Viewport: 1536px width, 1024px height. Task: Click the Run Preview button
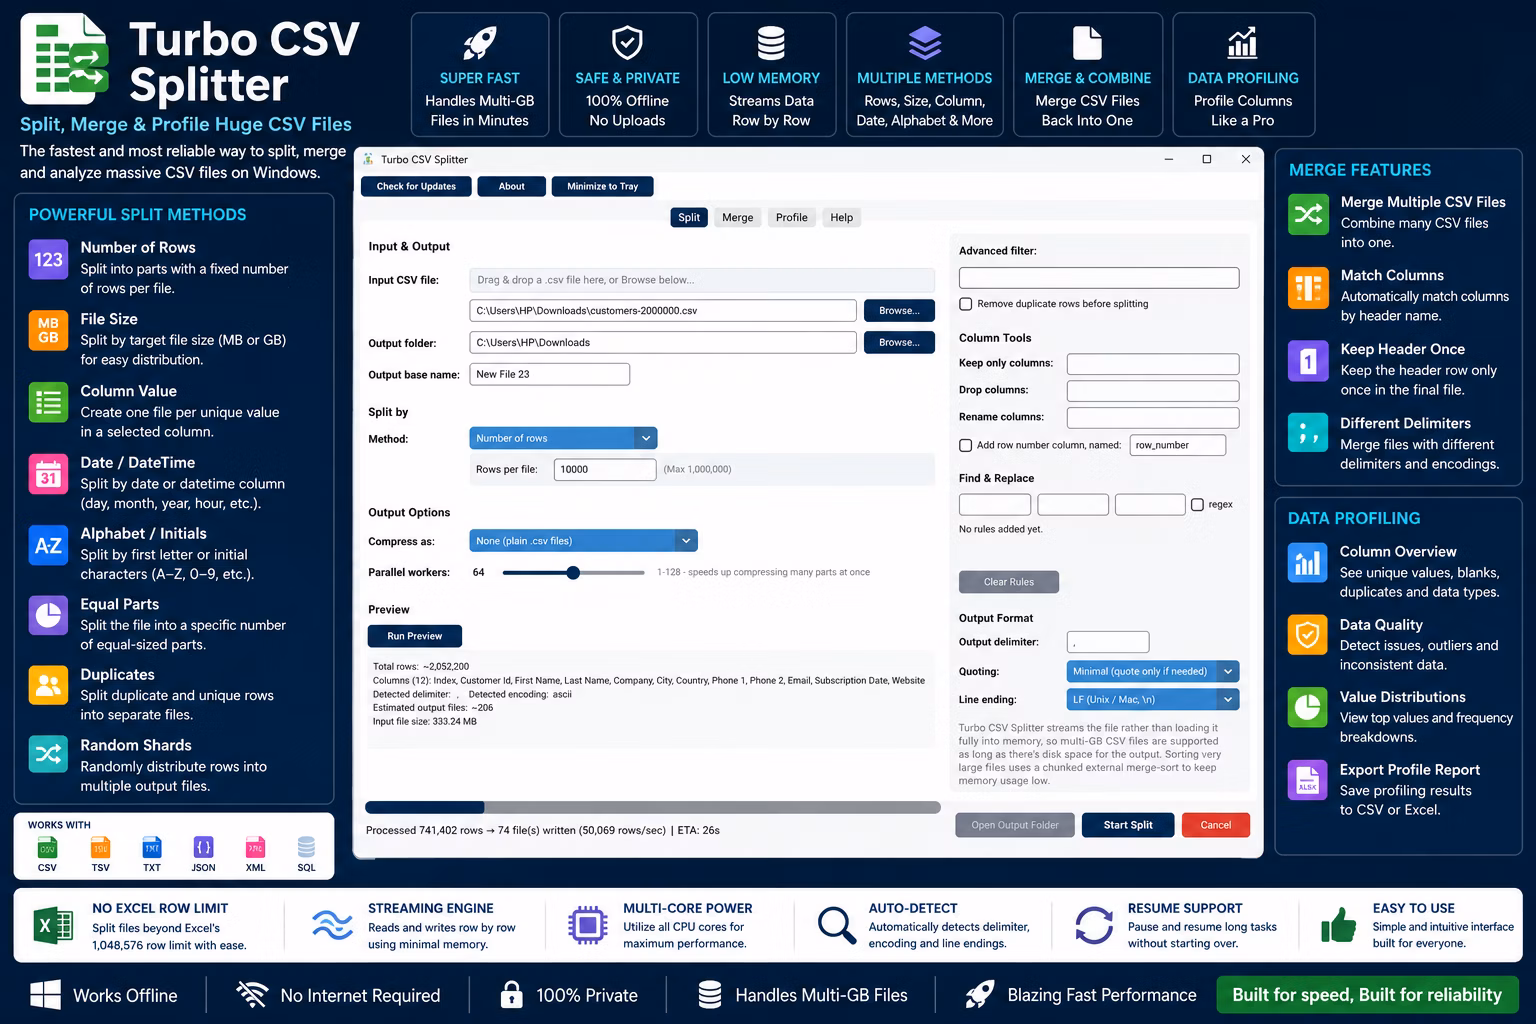(415, 636)
